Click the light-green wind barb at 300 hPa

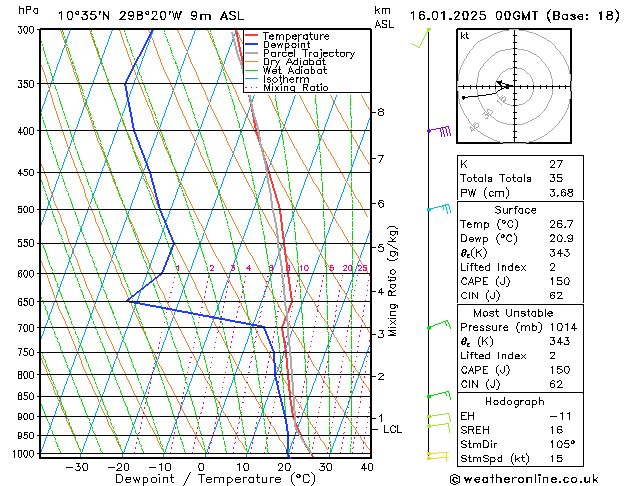tap(421, 38)
